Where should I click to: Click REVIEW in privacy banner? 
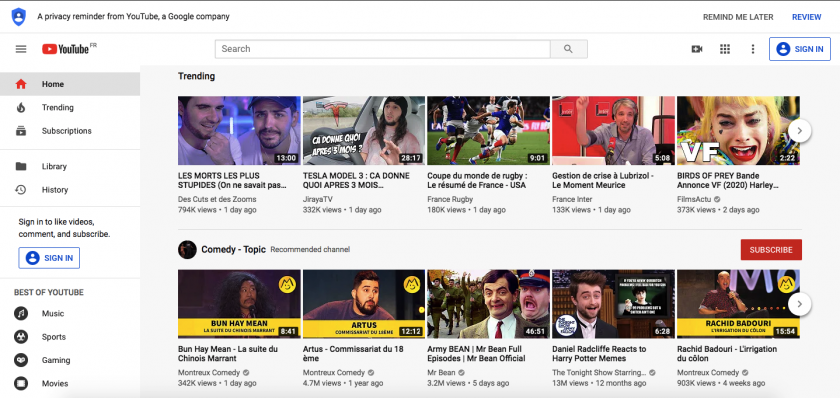click(x=806, y=17)
